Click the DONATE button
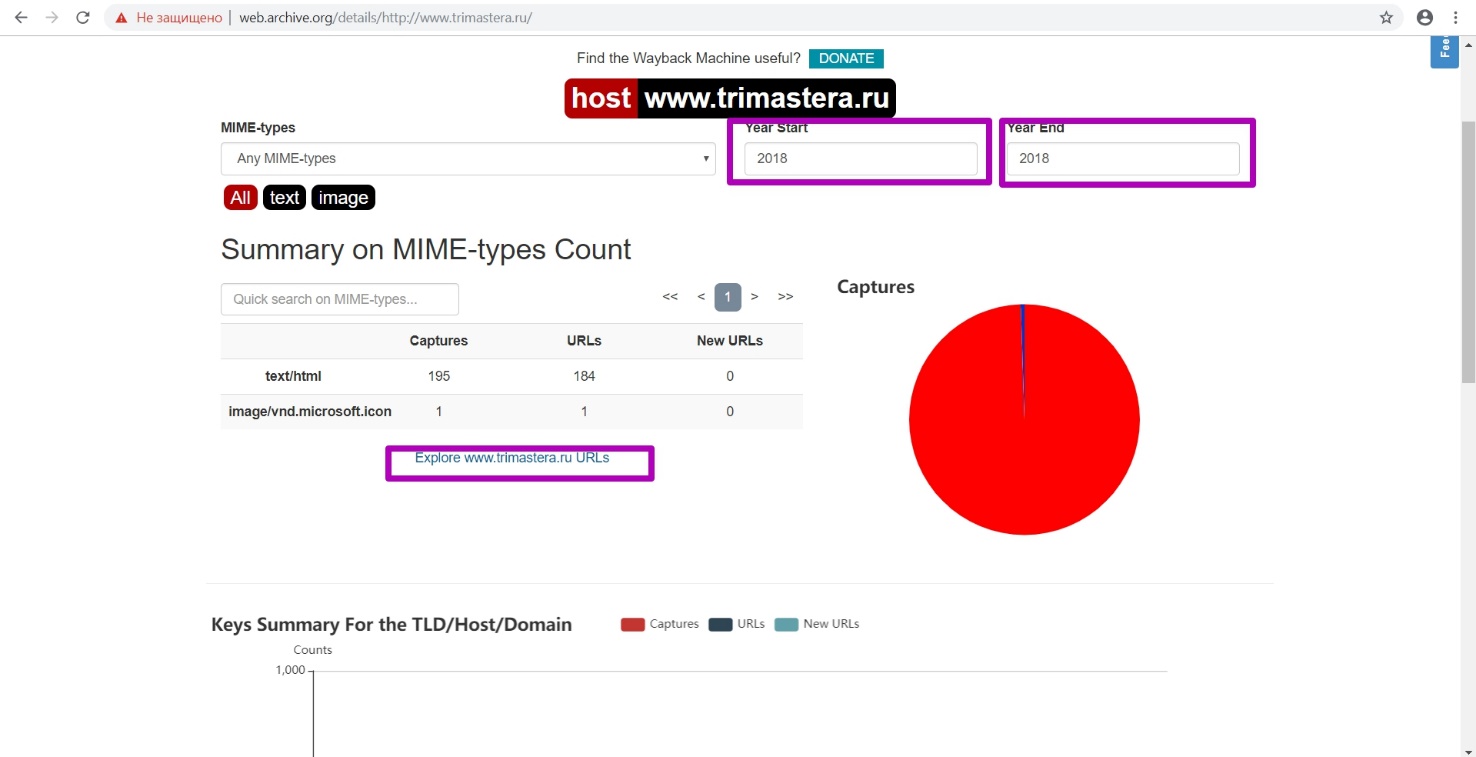The image size is (1476, 757). 846,58
